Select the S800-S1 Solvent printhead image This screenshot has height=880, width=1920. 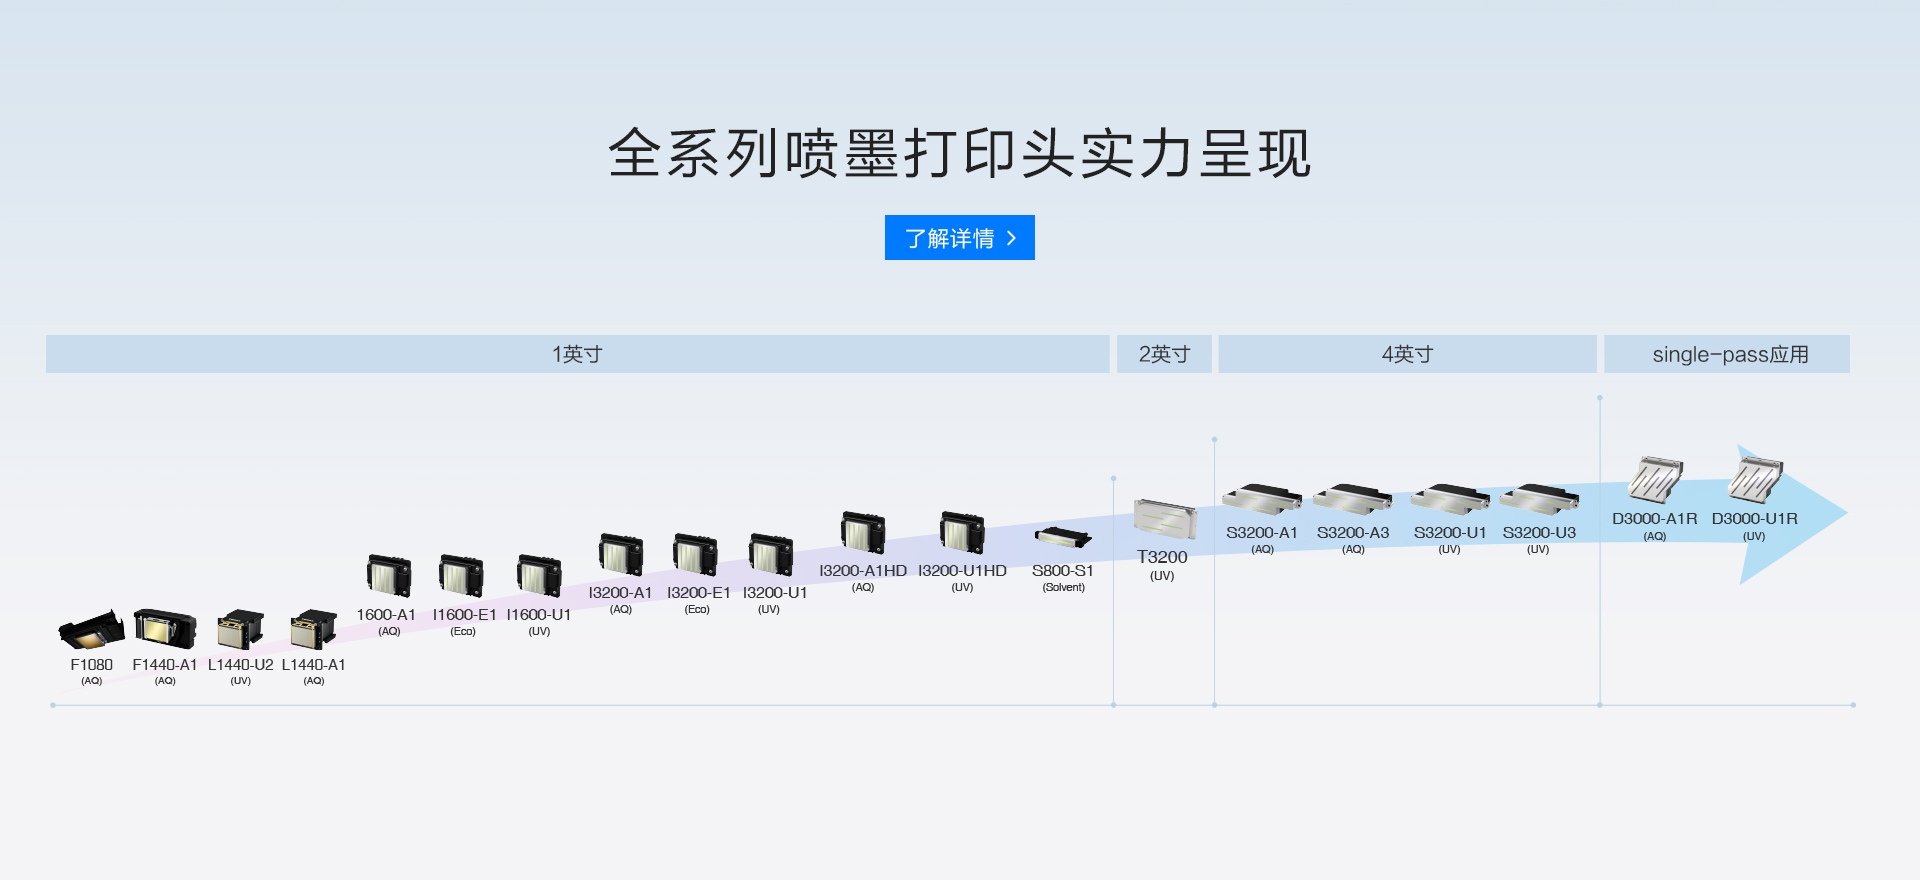click(1062, 538)
